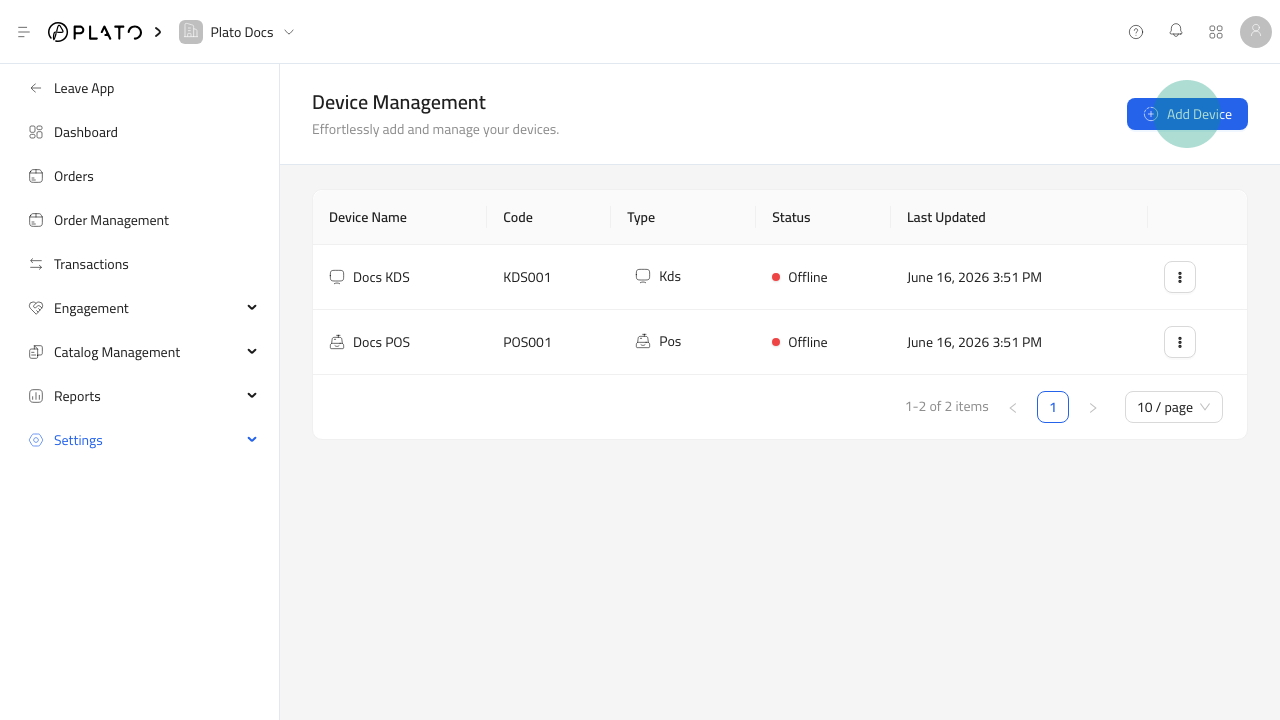Click the Settings gear icon
The width and height of the screenshot is (1280, 720).
pyautogui.click(x=36, y=440)
